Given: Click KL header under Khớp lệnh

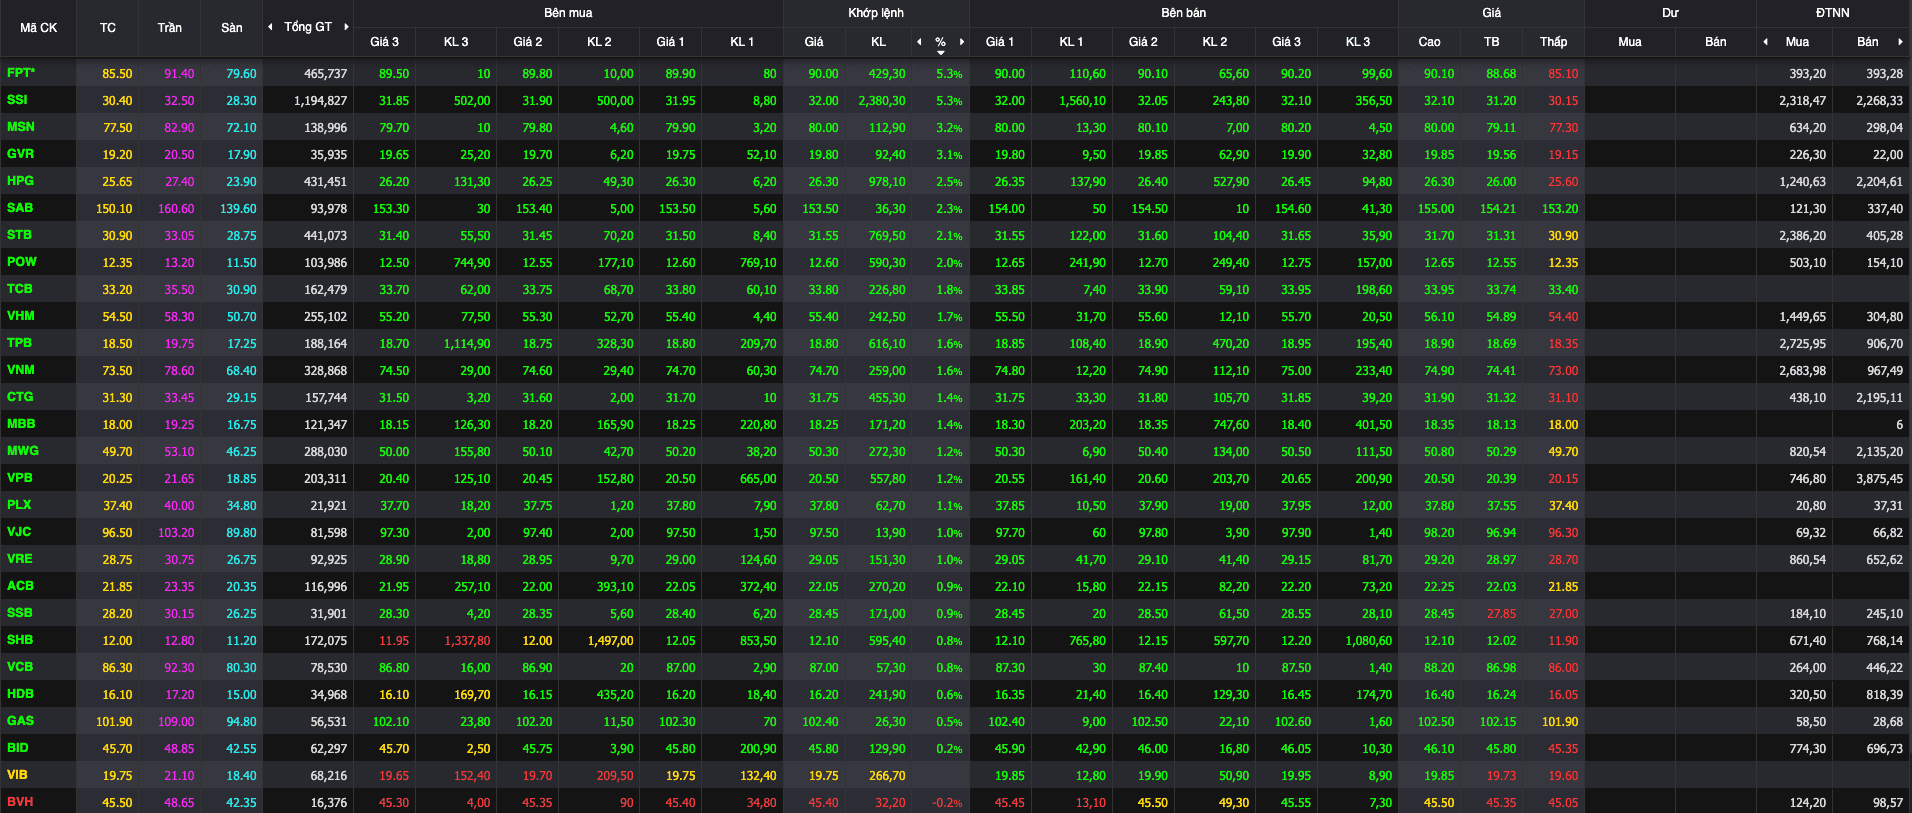Looking at the screenshot, I should point(878,42).
